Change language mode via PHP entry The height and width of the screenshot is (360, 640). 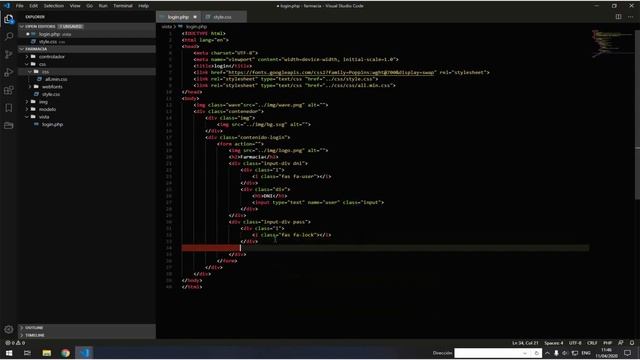607,343
